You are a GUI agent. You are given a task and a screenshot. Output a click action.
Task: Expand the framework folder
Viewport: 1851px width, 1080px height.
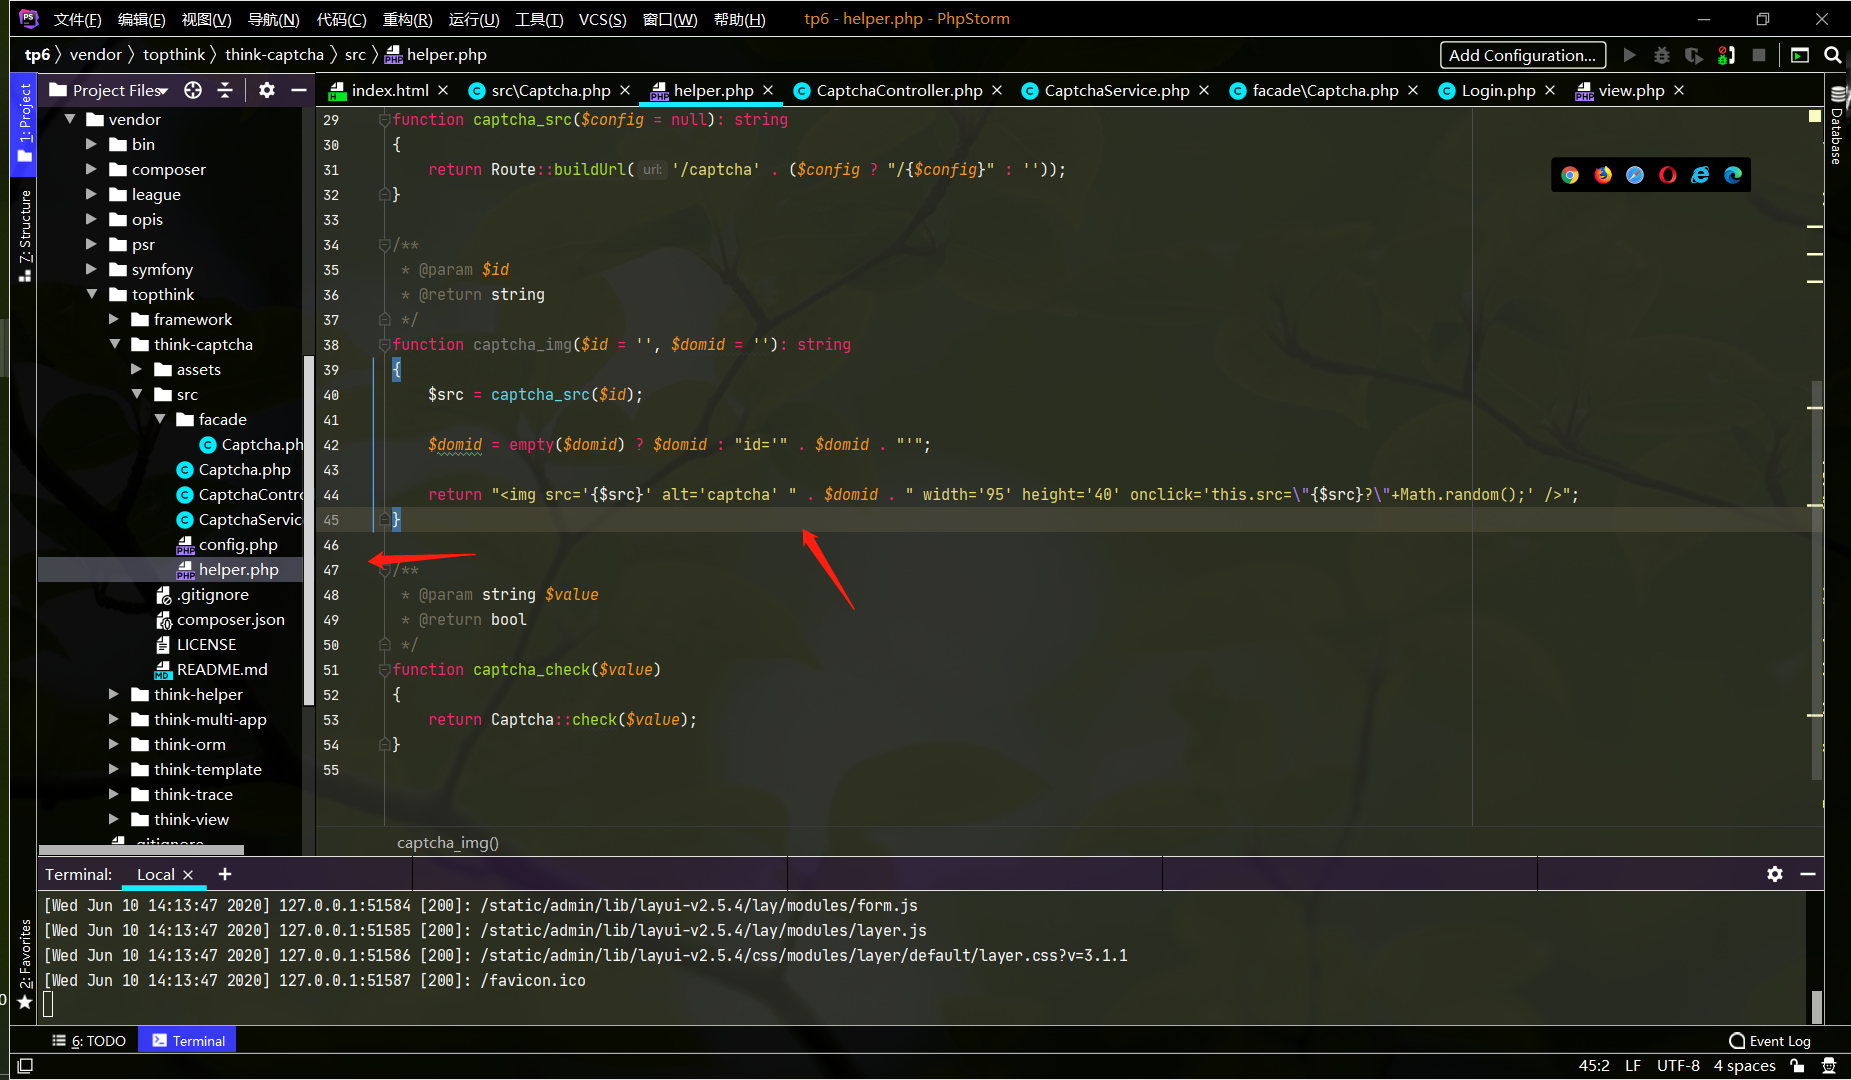click(x=114, y=319)
